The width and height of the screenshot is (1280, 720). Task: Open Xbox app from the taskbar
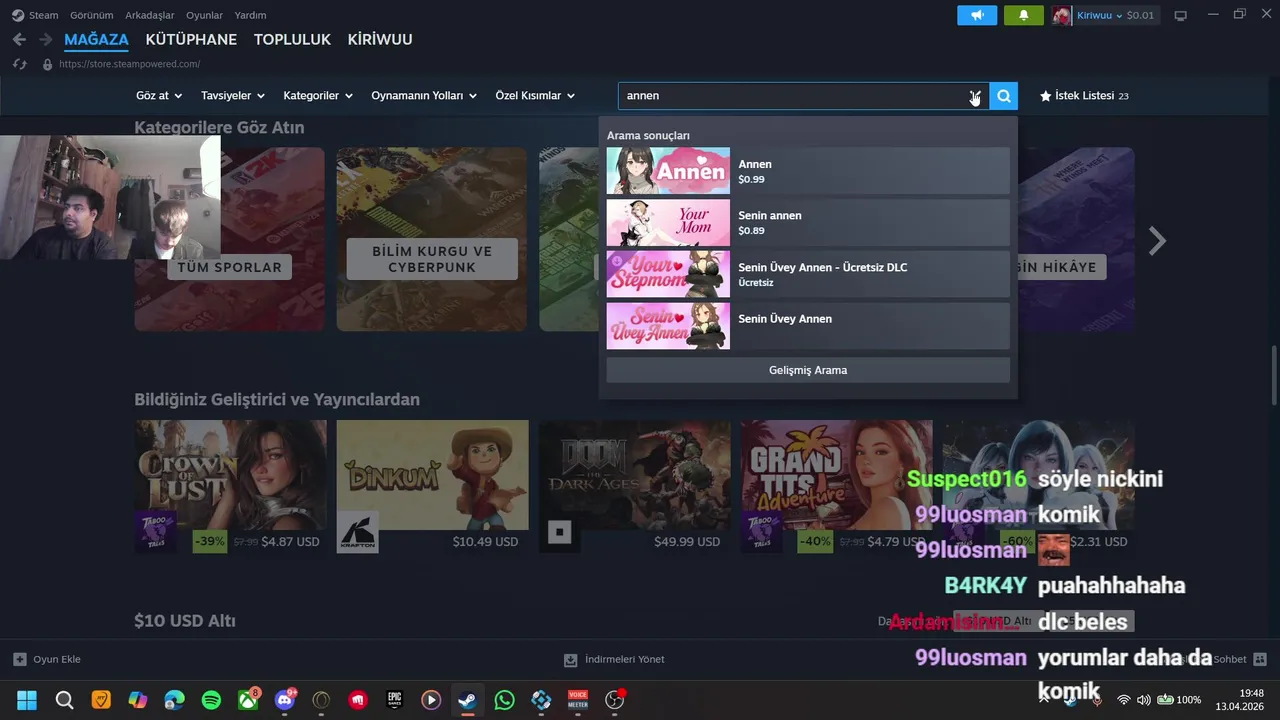247,700
